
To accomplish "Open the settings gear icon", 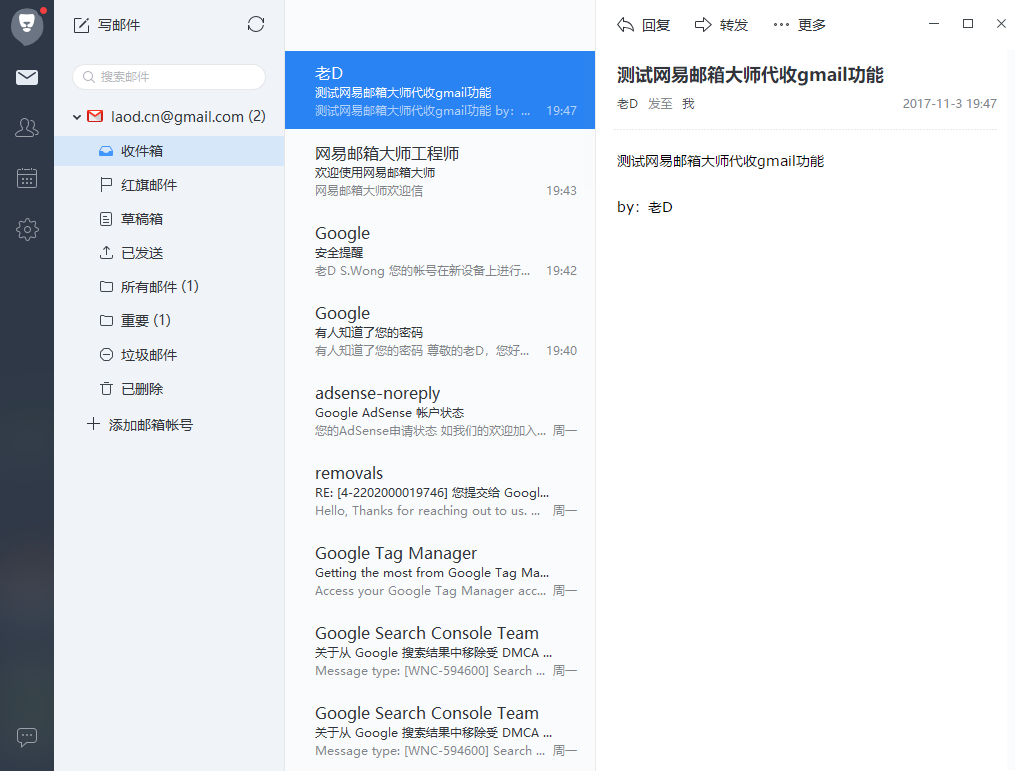I will [x=27, y=229].
